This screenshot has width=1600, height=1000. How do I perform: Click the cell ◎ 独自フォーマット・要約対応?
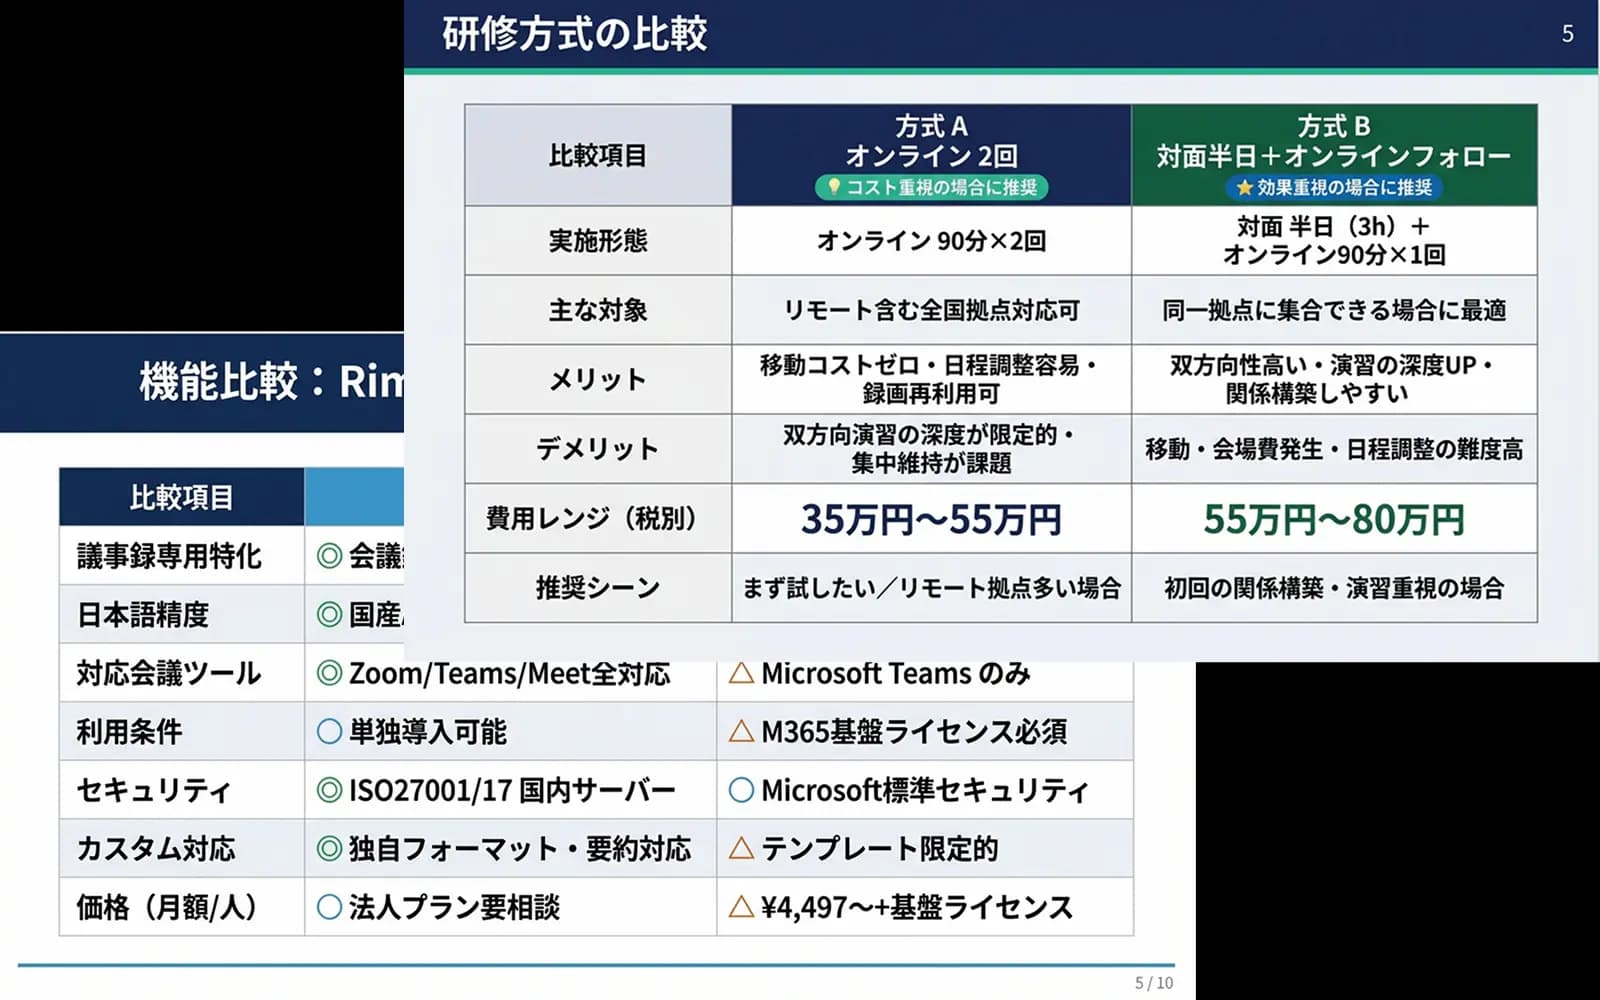point(510,848)
